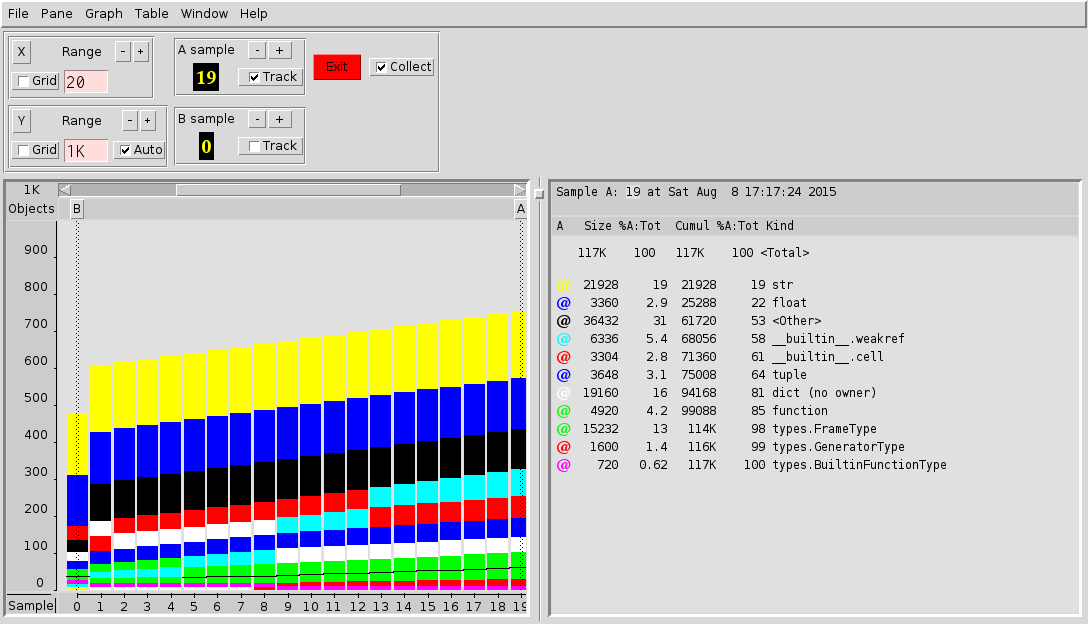This screenshot has height=624, width=1088.
Task: Click the X range field showing 20
Action: (x=86, y=82)
